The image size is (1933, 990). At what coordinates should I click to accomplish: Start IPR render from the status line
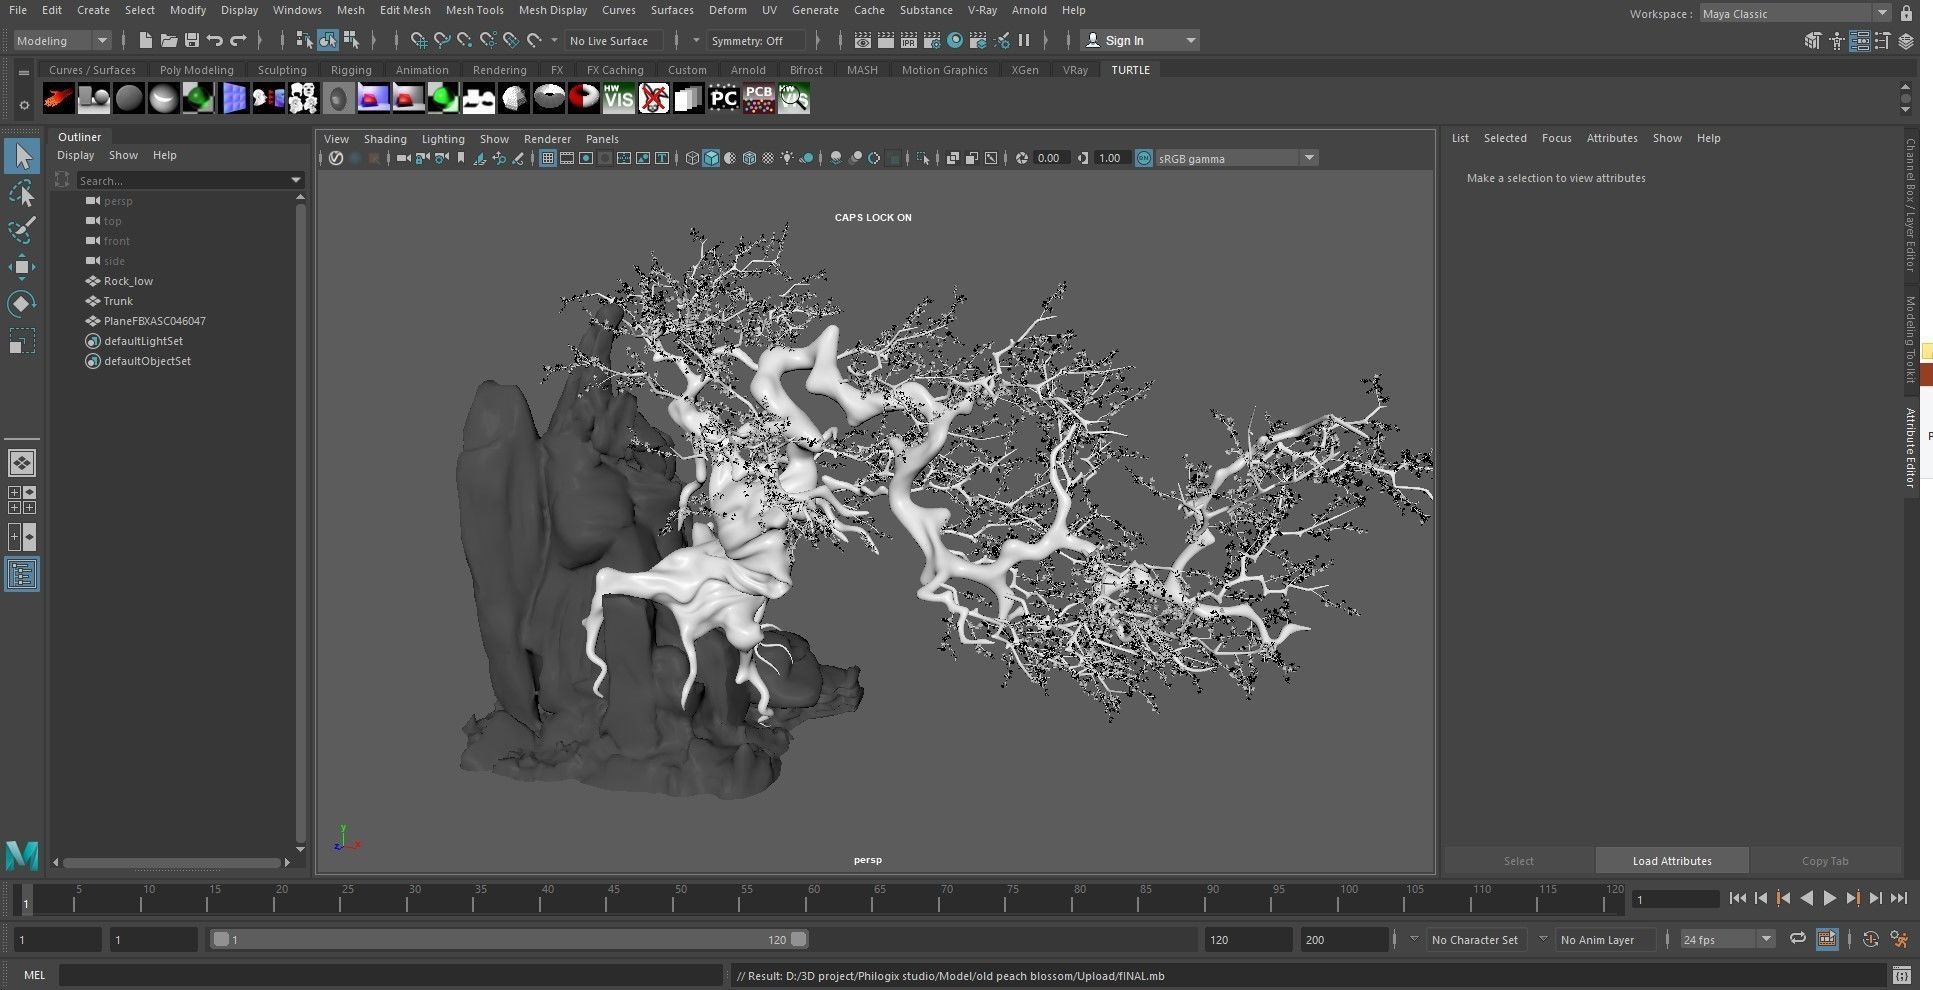coord(909,40)
